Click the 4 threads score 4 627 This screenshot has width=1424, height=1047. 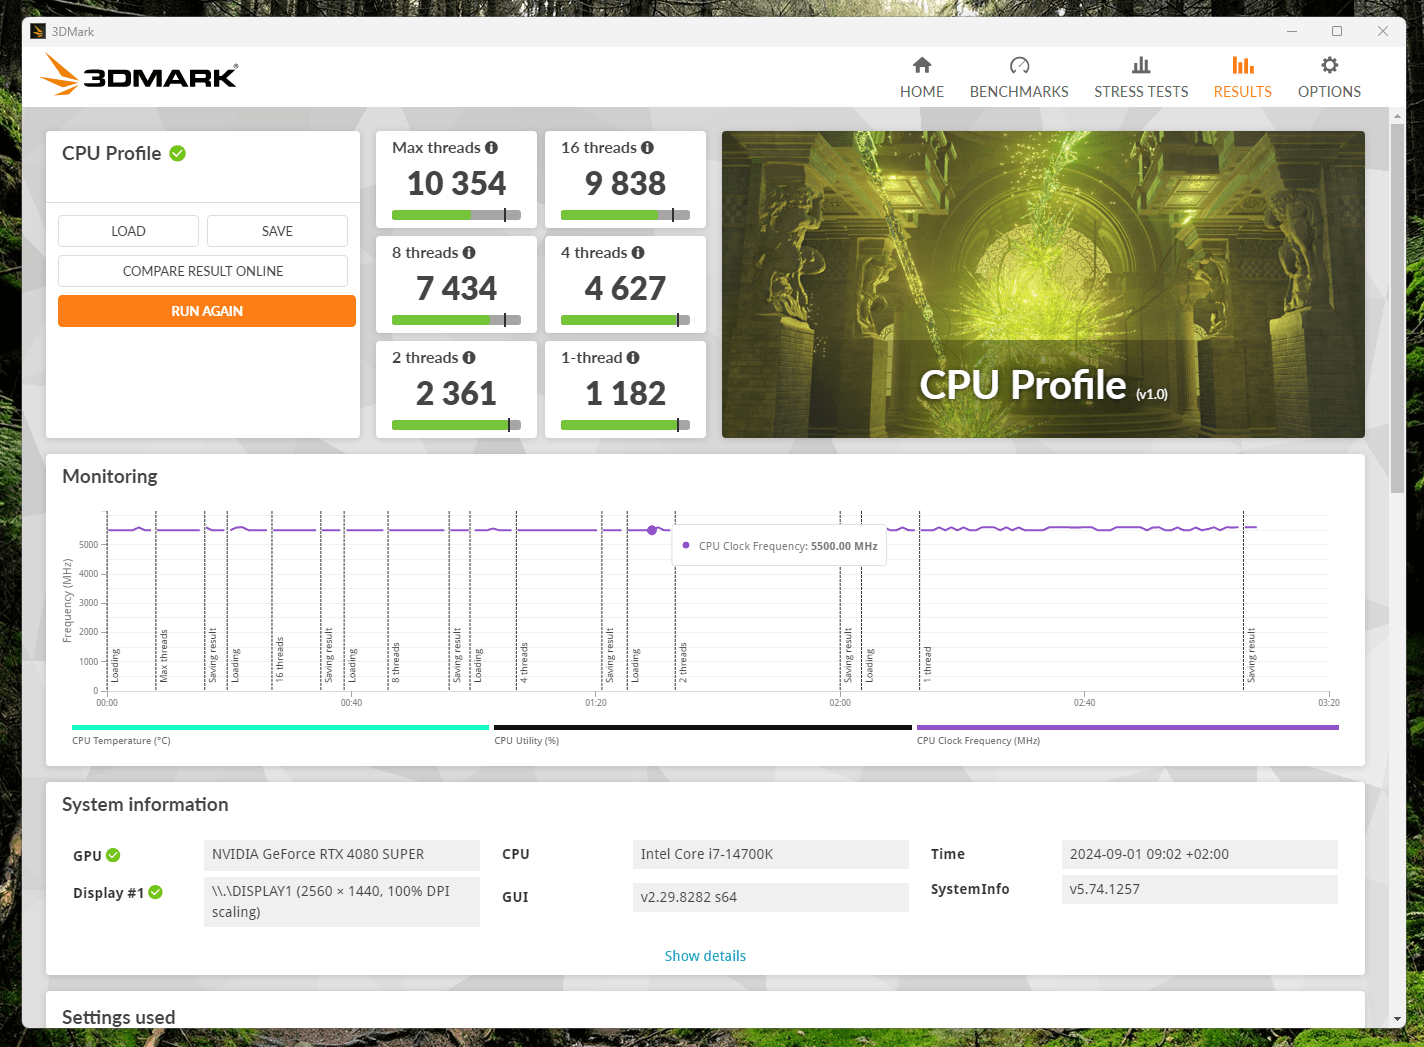point(625,289)
